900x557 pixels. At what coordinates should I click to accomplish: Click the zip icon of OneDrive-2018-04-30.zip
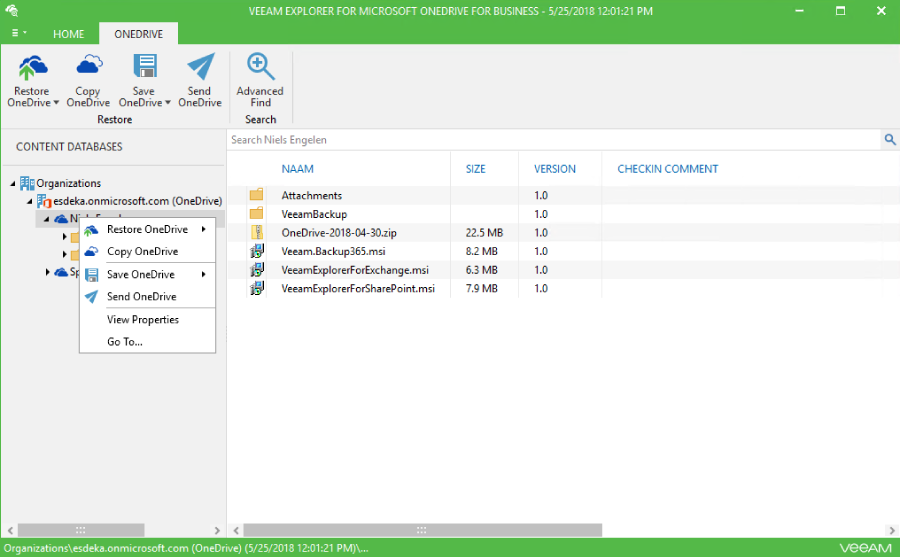[x=257, y=232]
